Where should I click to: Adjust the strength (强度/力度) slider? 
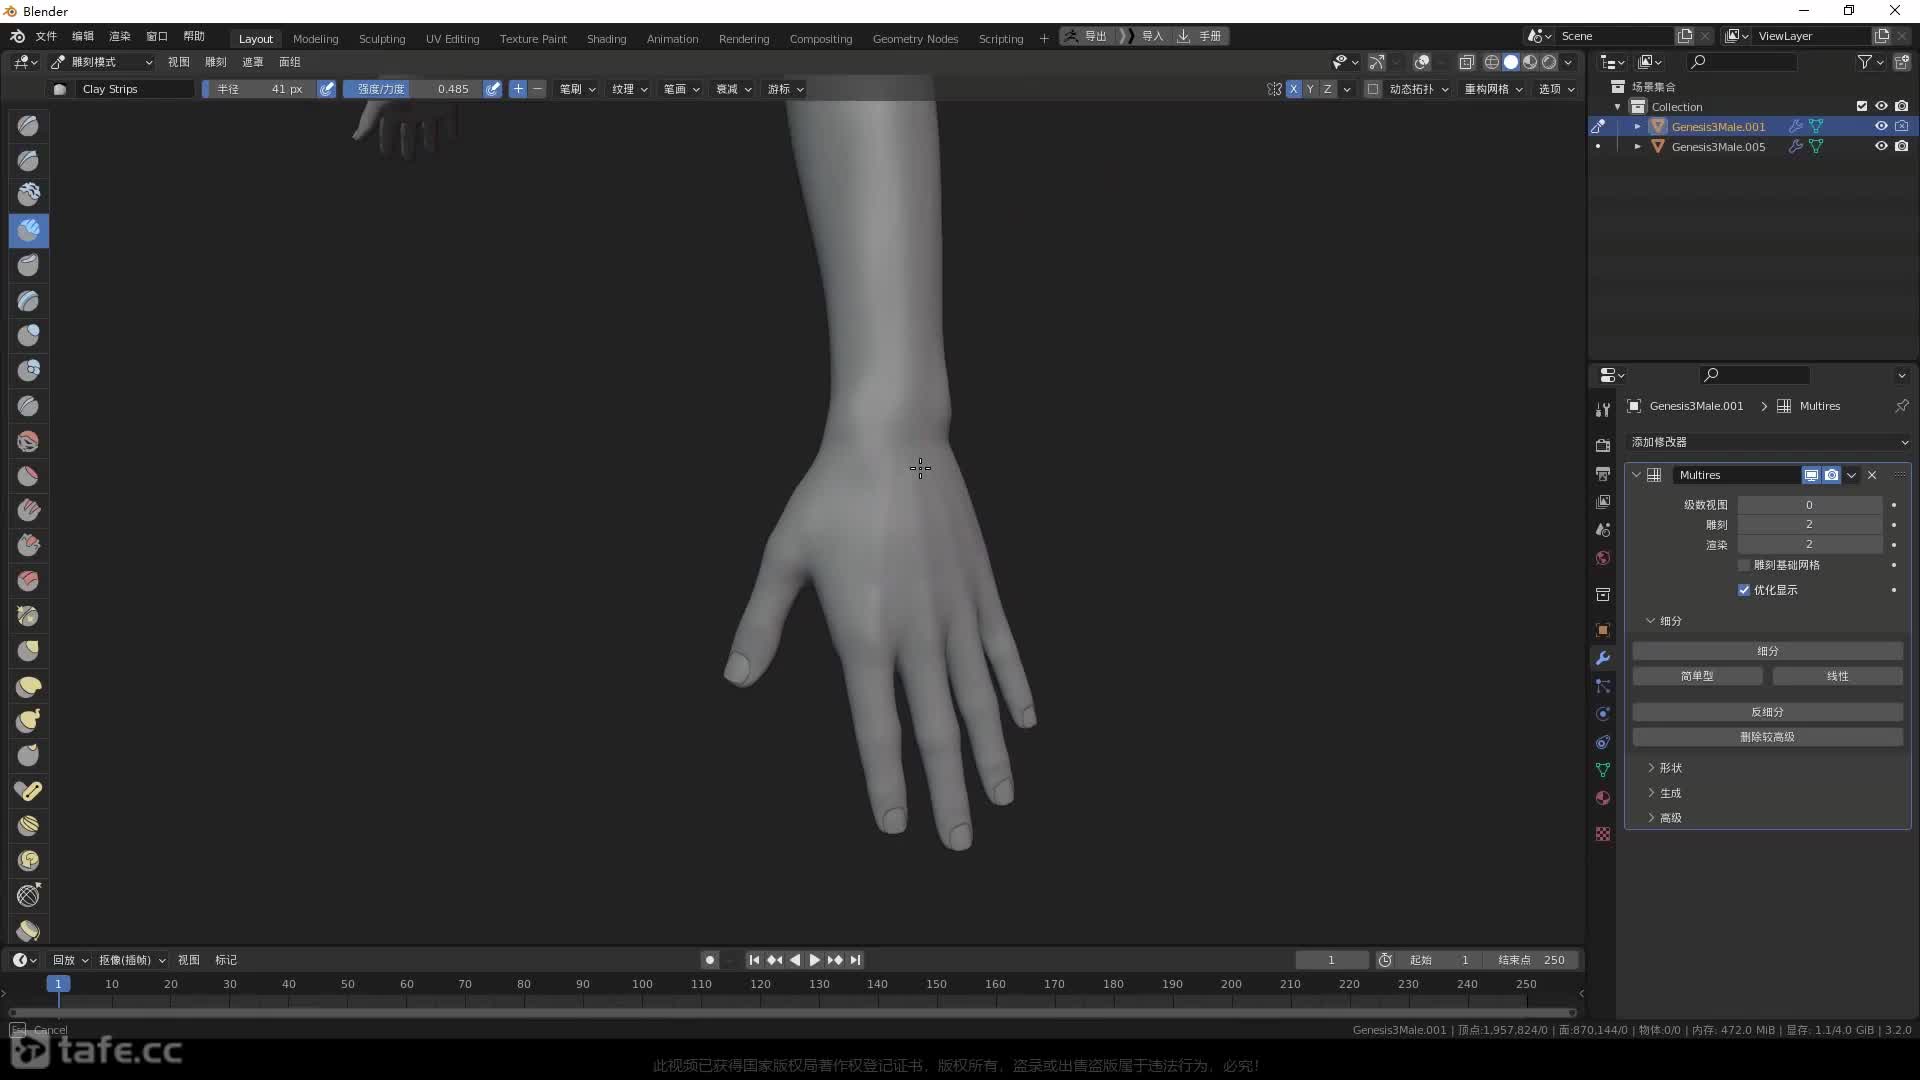[x=413, y=89]
